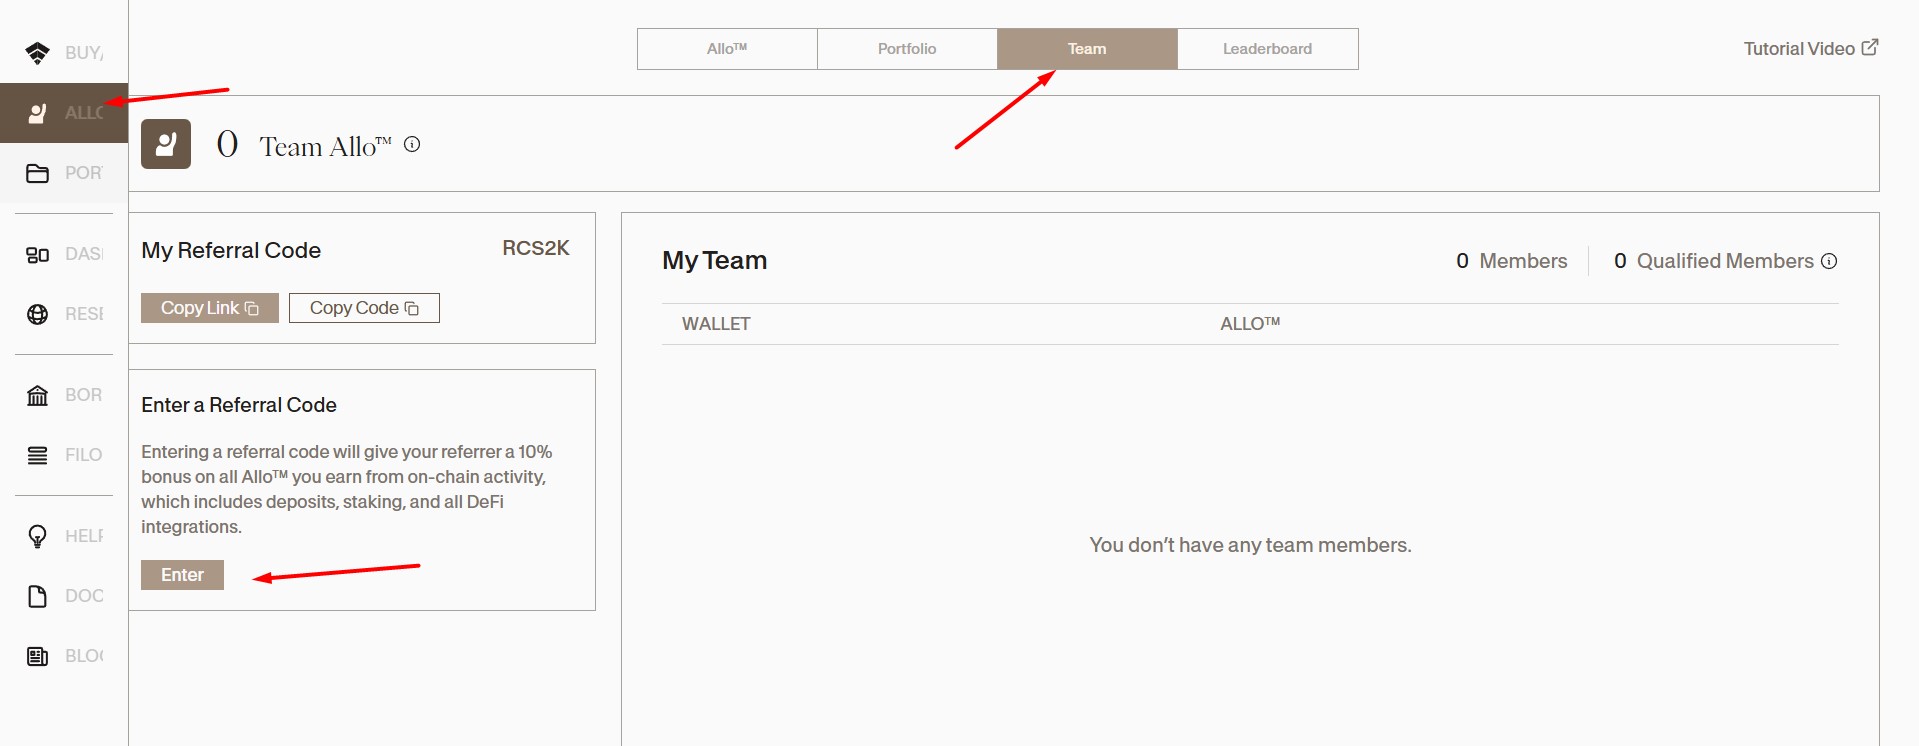This screenshot has height=746, width=1919.
Task: Open the bank building Borrow icon
Action: (38, 395)
